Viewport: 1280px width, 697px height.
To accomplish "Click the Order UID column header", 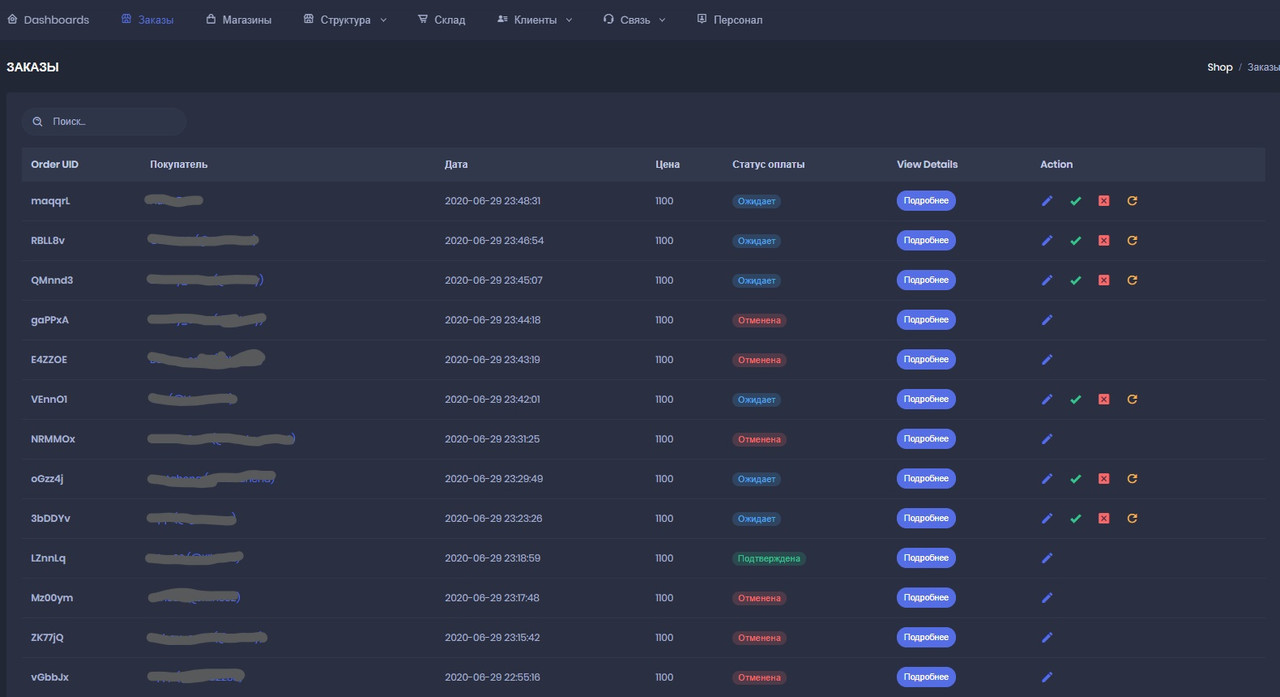I will [54, 164].
